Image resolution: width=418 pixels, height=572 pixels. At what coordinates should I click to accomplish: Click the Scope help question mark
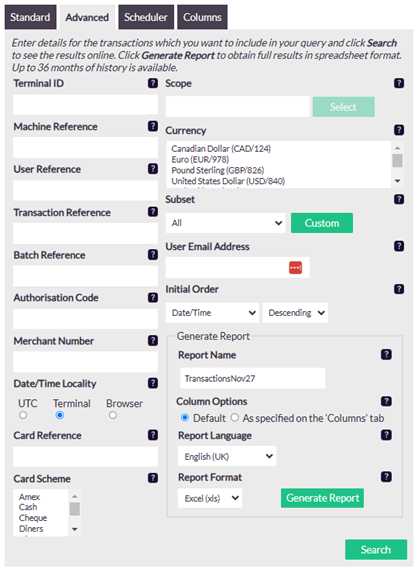tap(399, 83)
